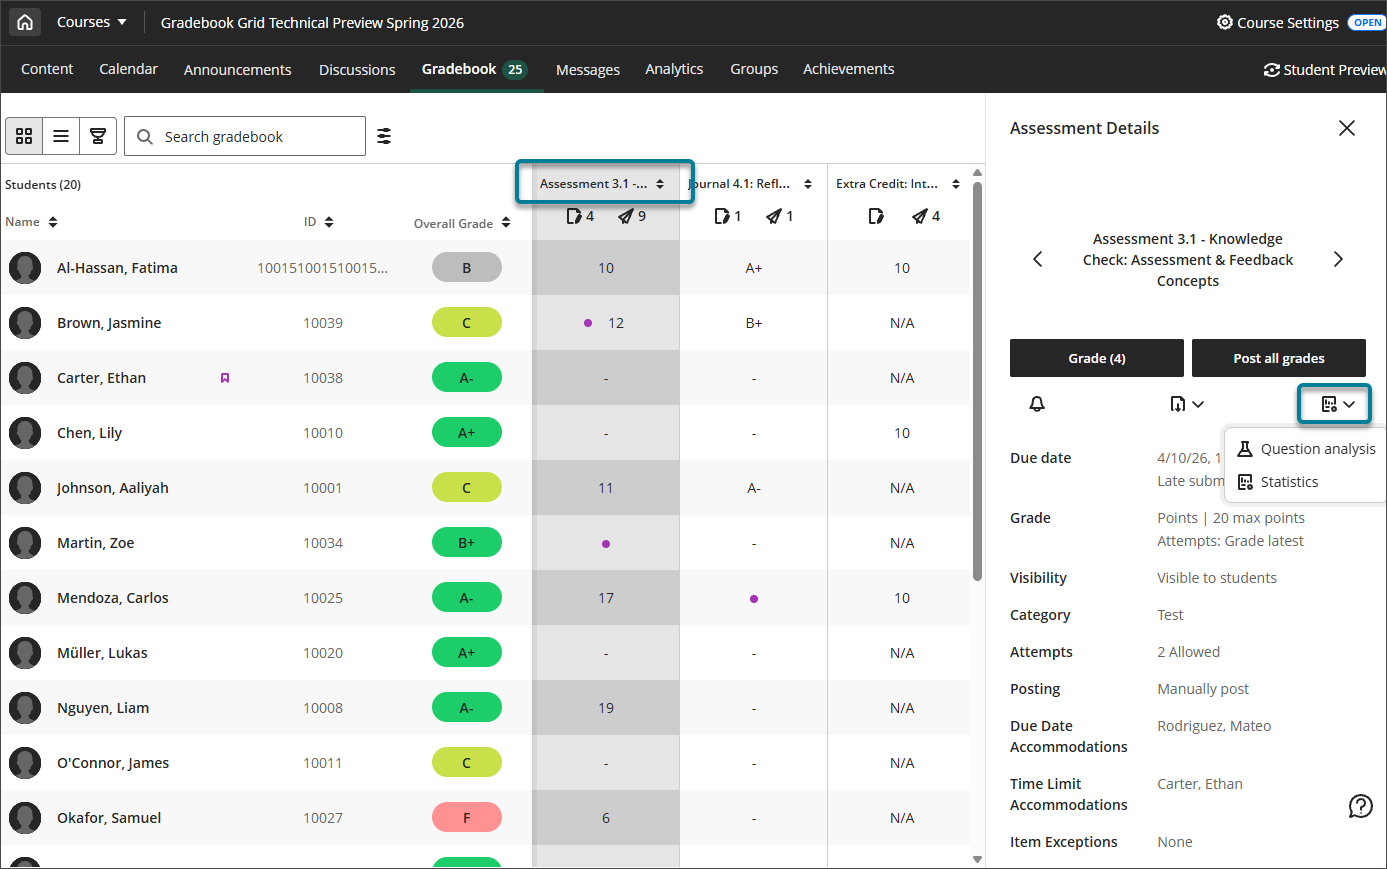Go to the Analytics tab
This screenshot has height=869, width=1387.
(x=674, y=69)
